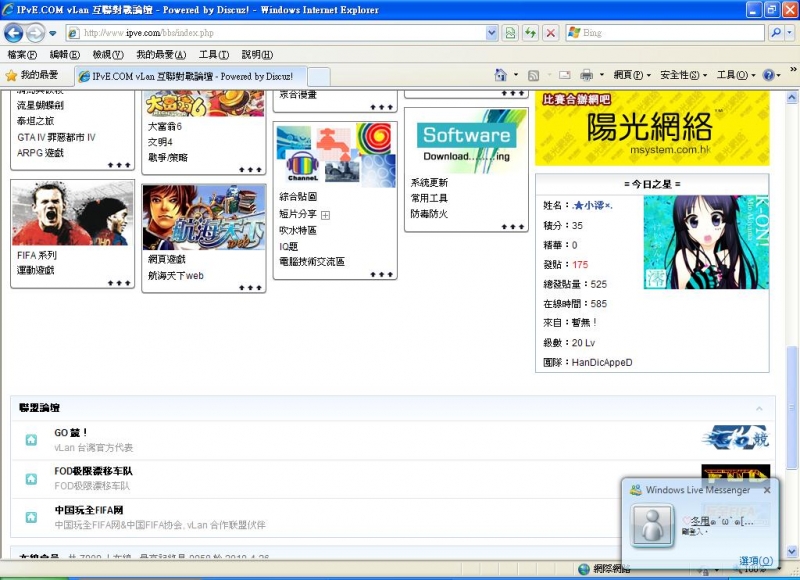Click the red Stop loading icon
Screen dimensions: 800x580
[549, 32]
